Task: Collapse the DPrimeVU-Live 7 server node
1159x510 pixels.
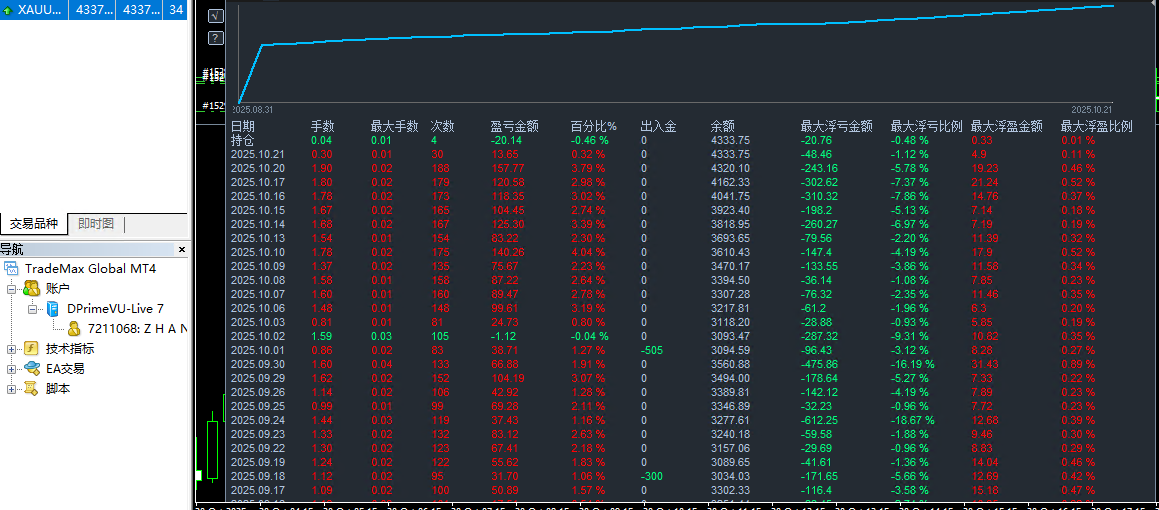Action: click(x=32, y=308)
